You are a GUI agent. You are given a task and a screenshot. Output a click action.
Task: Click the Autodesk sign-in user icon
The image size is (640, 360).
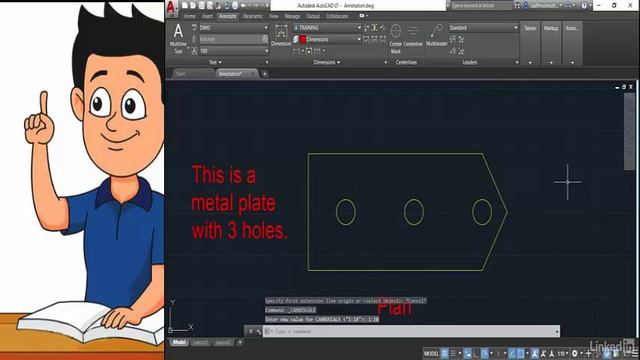pyautogui.click(x=526, y=6)
